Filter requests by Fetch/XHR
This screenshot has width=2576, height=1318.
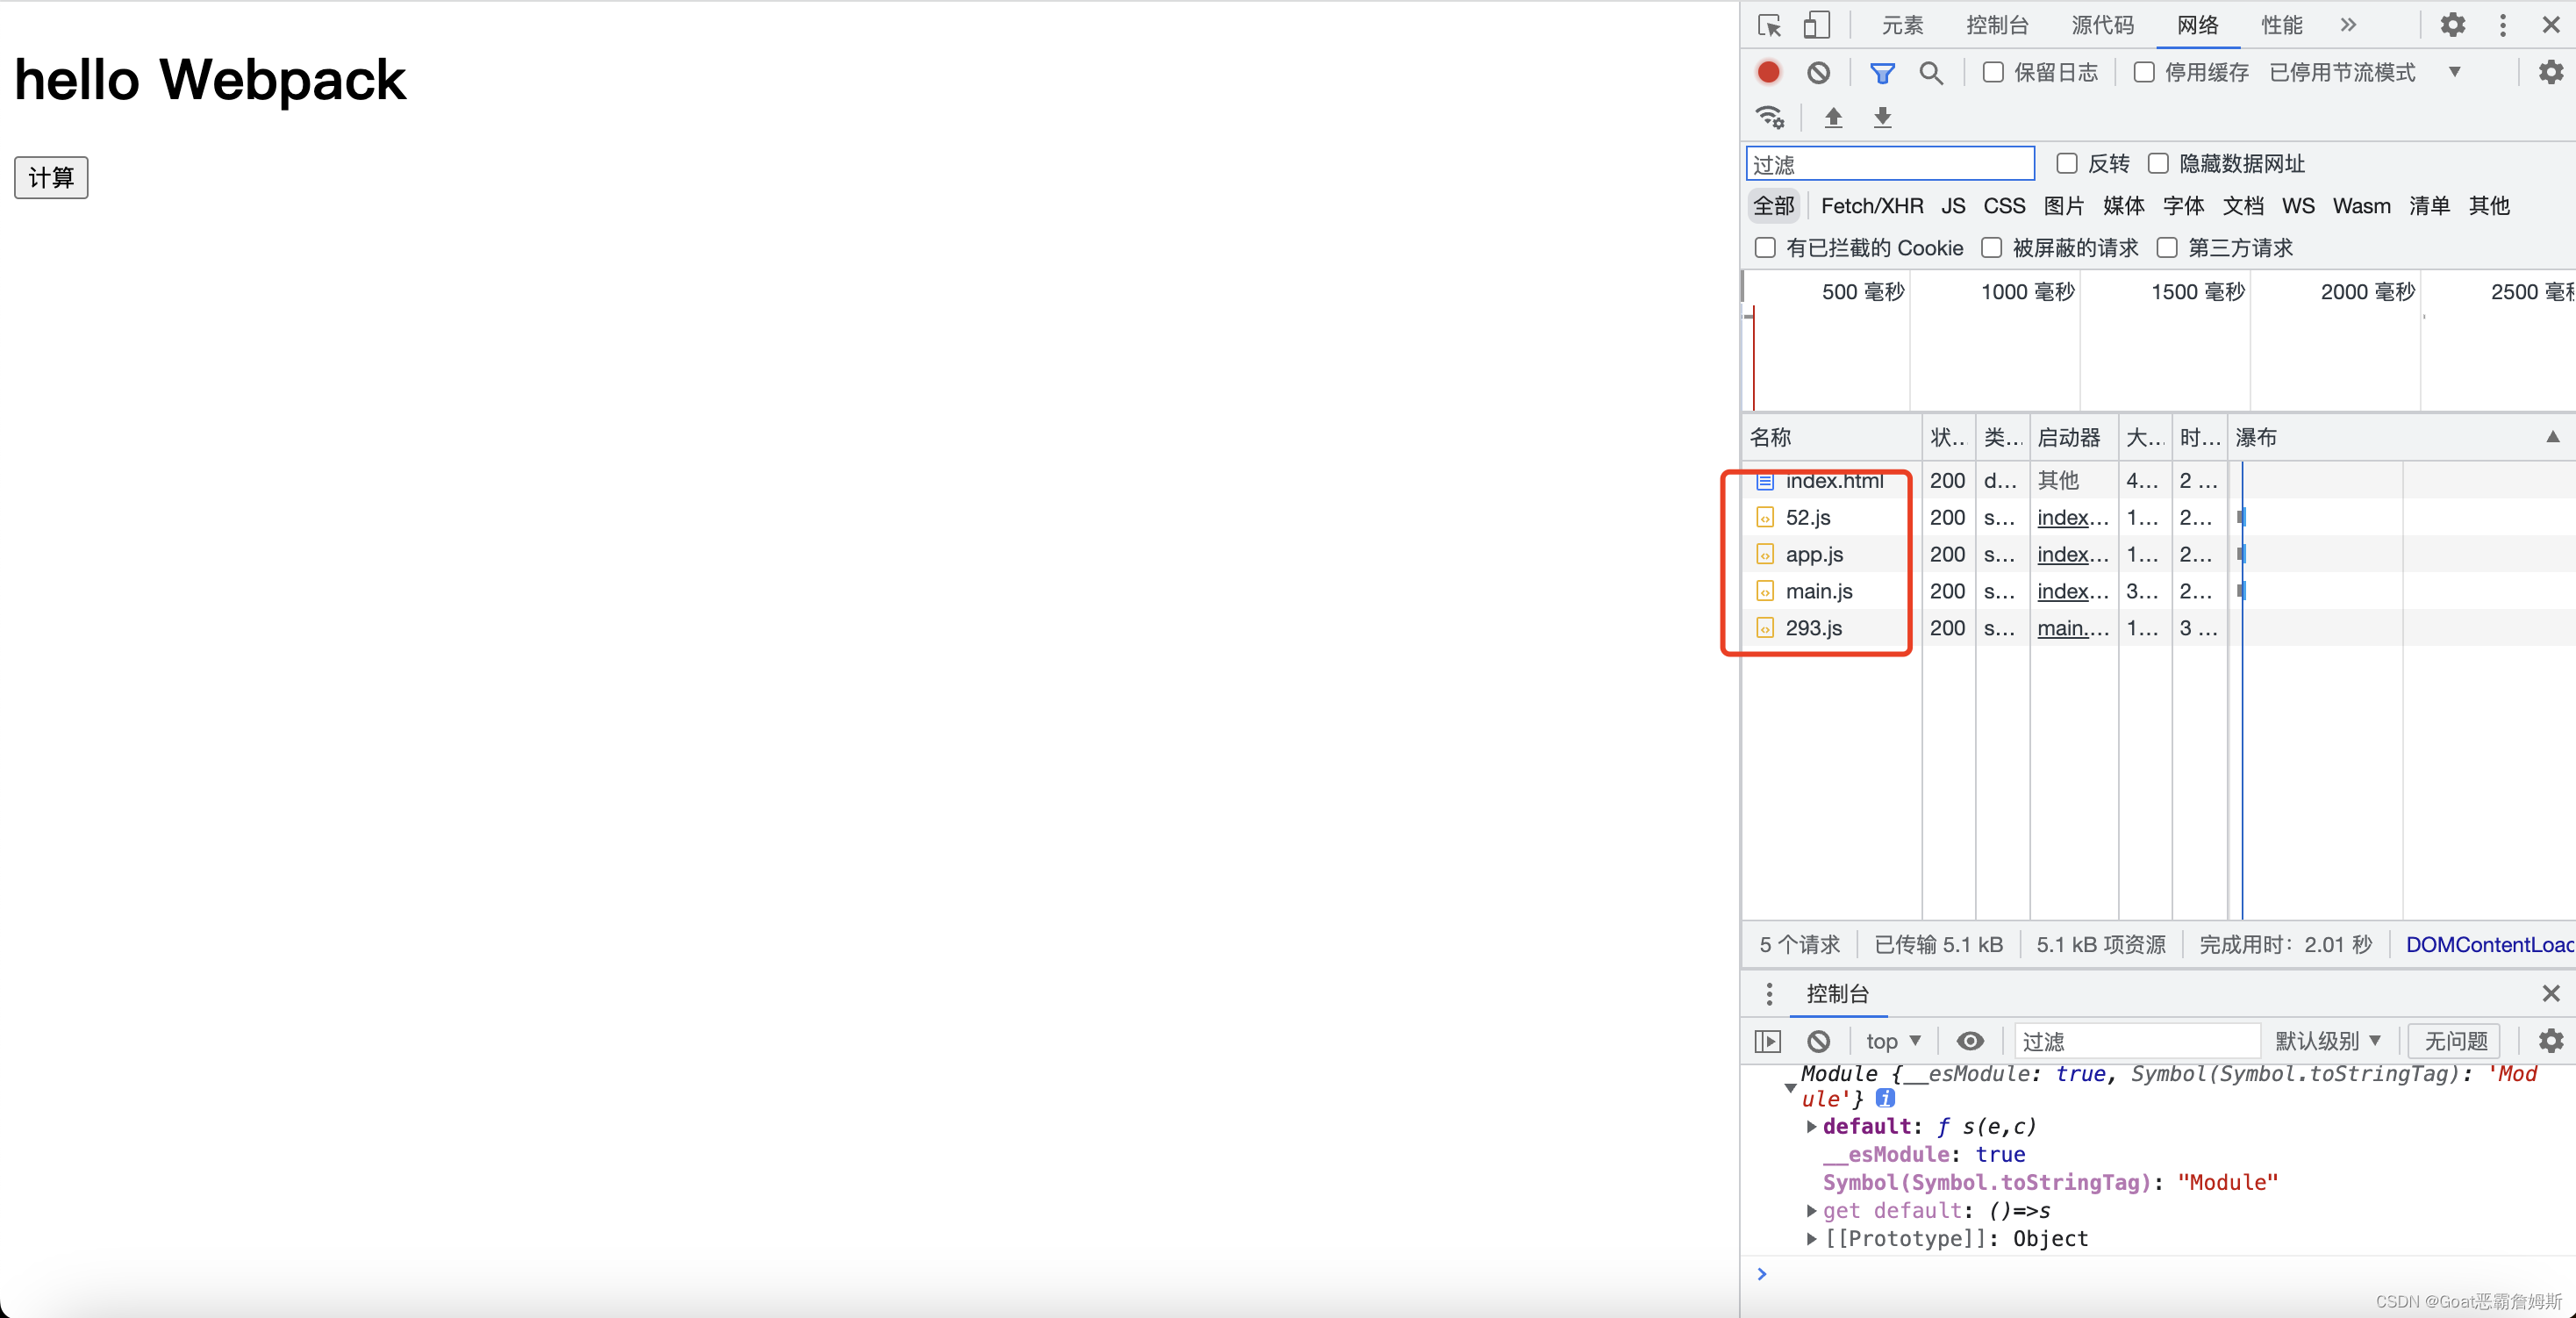pos(1871,206)
